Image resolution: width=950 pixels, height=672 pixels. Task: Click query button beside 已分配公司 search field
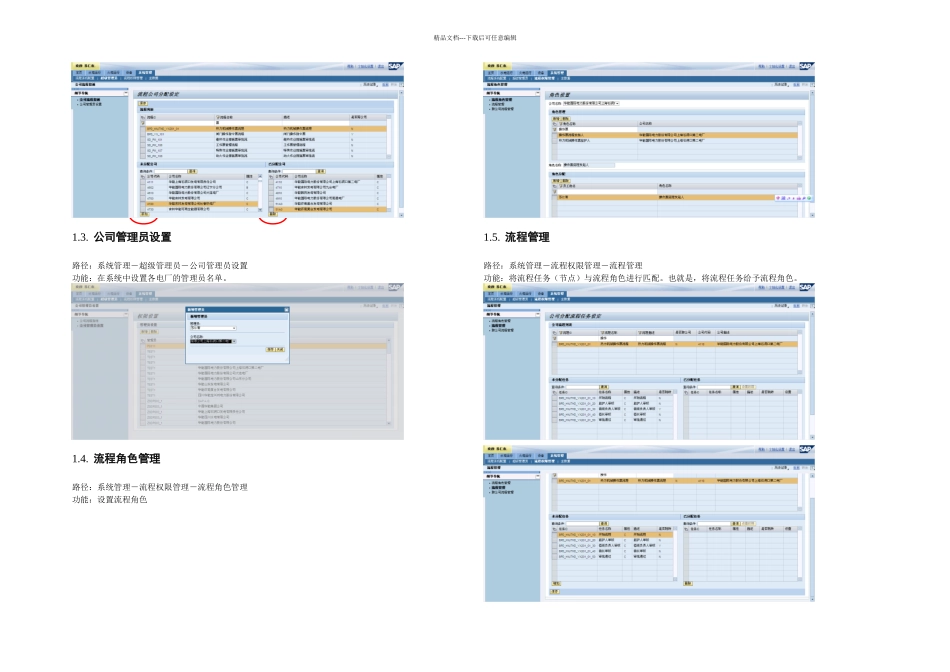click(321, 171)
